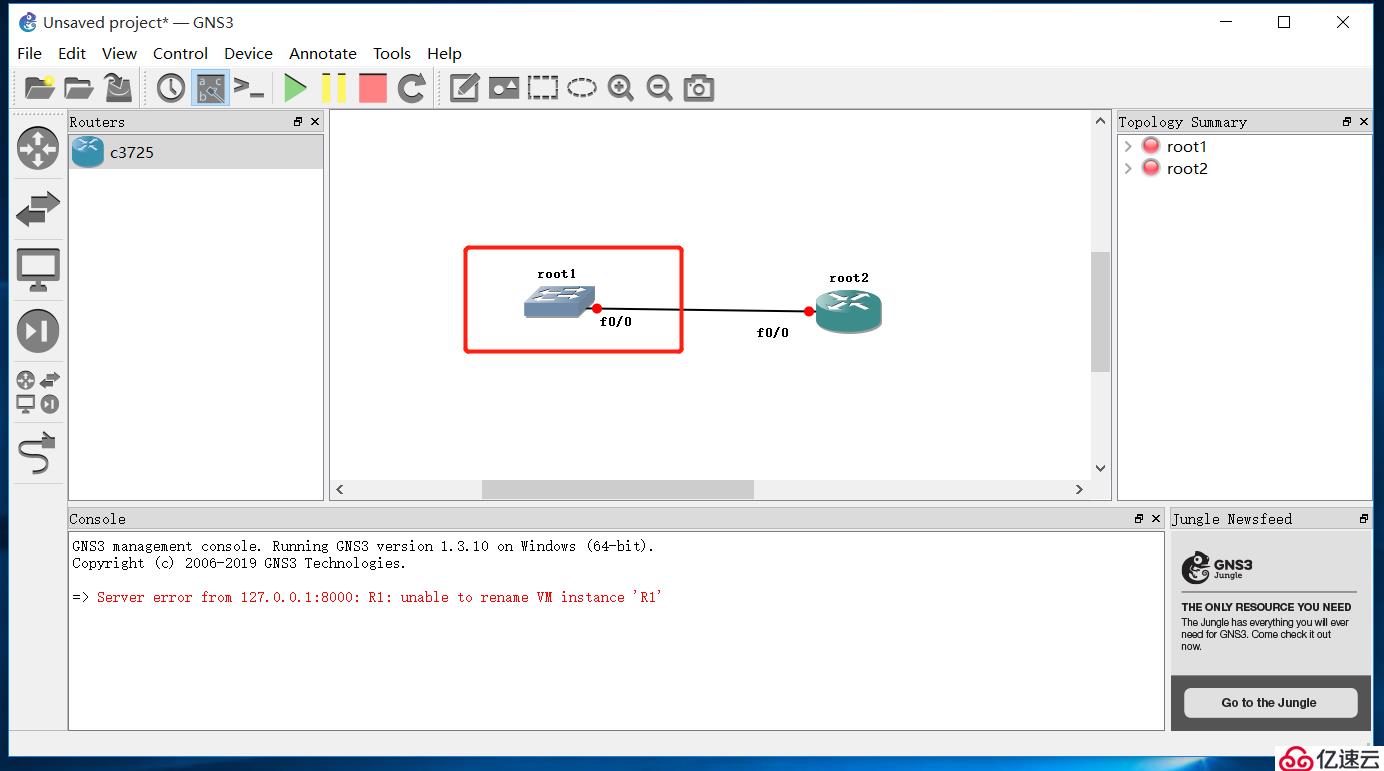Click the red server error message
This screenshot has height=771, width=1384.
click(380, 597)
